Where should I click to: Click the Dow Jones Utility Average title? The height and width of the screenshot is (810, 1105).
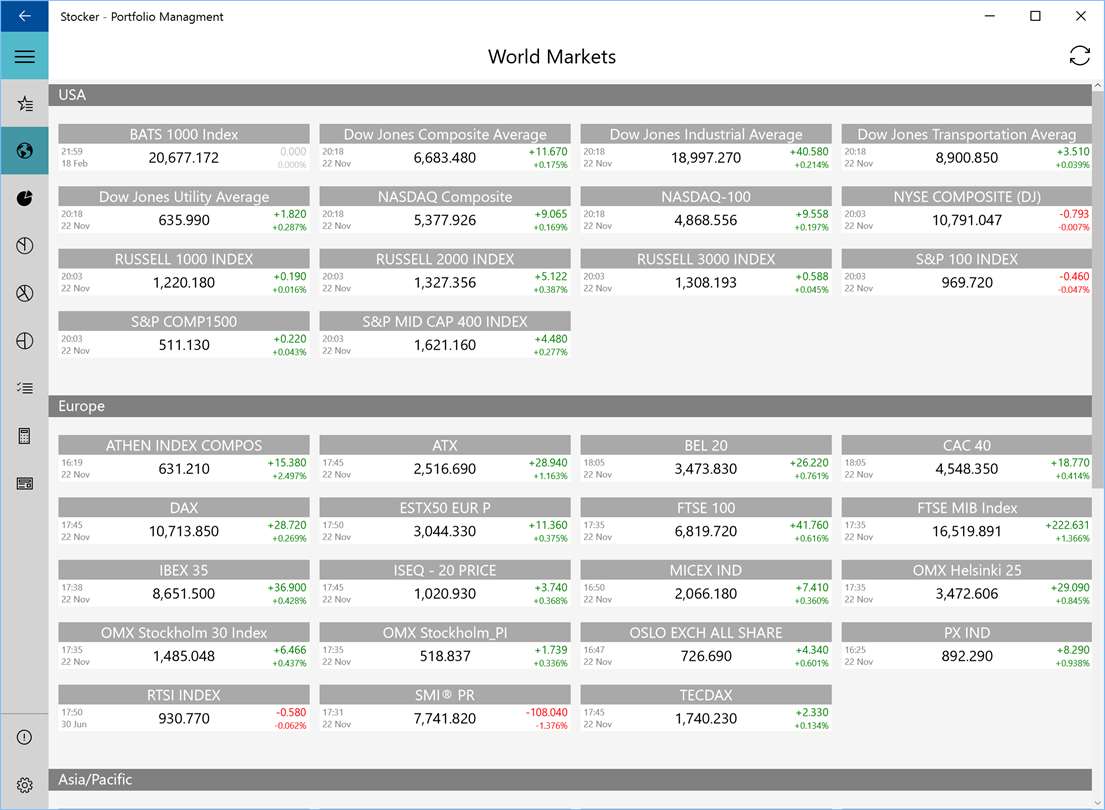pyautogui.click(x=184, y=197)
